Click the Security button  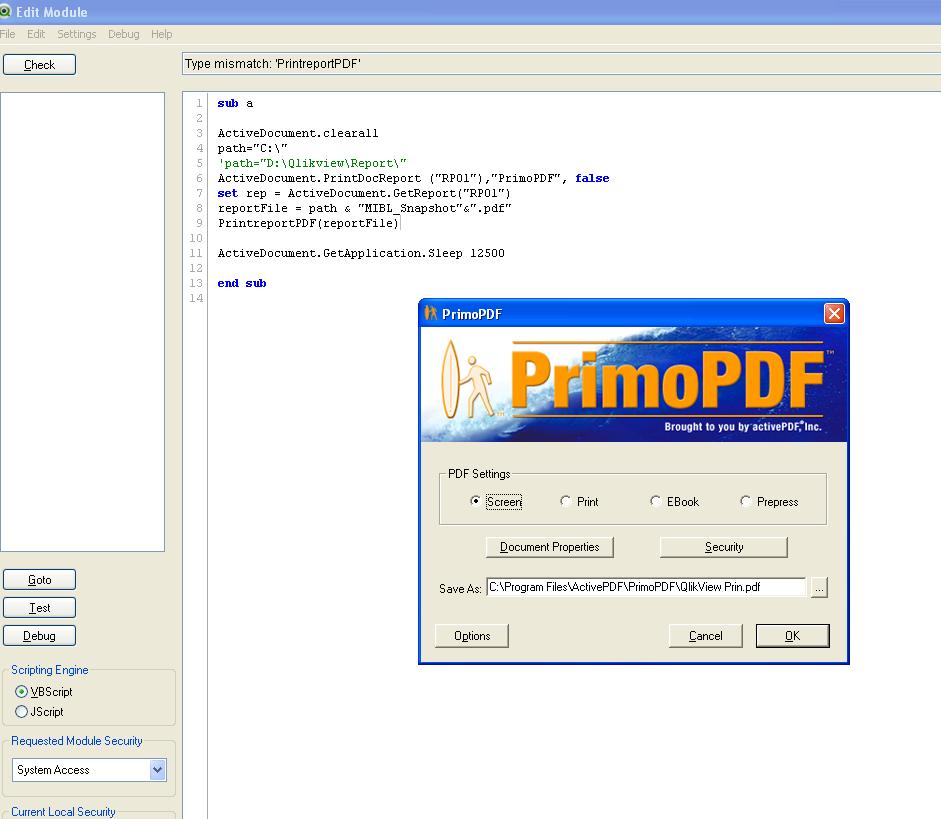723,547
